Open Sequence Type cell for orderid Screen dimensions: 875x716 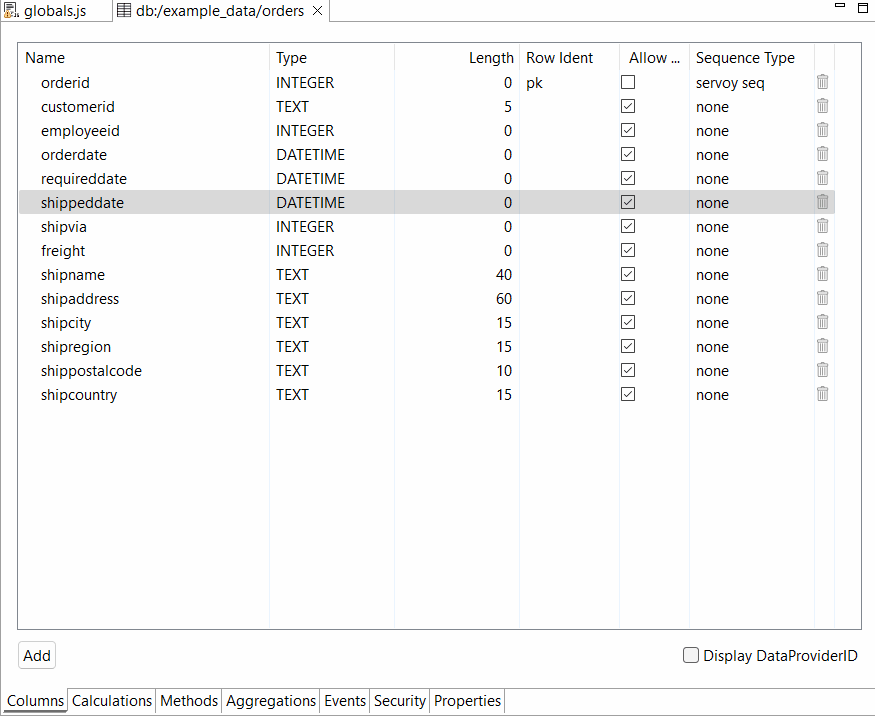click(x=750, y=83)
